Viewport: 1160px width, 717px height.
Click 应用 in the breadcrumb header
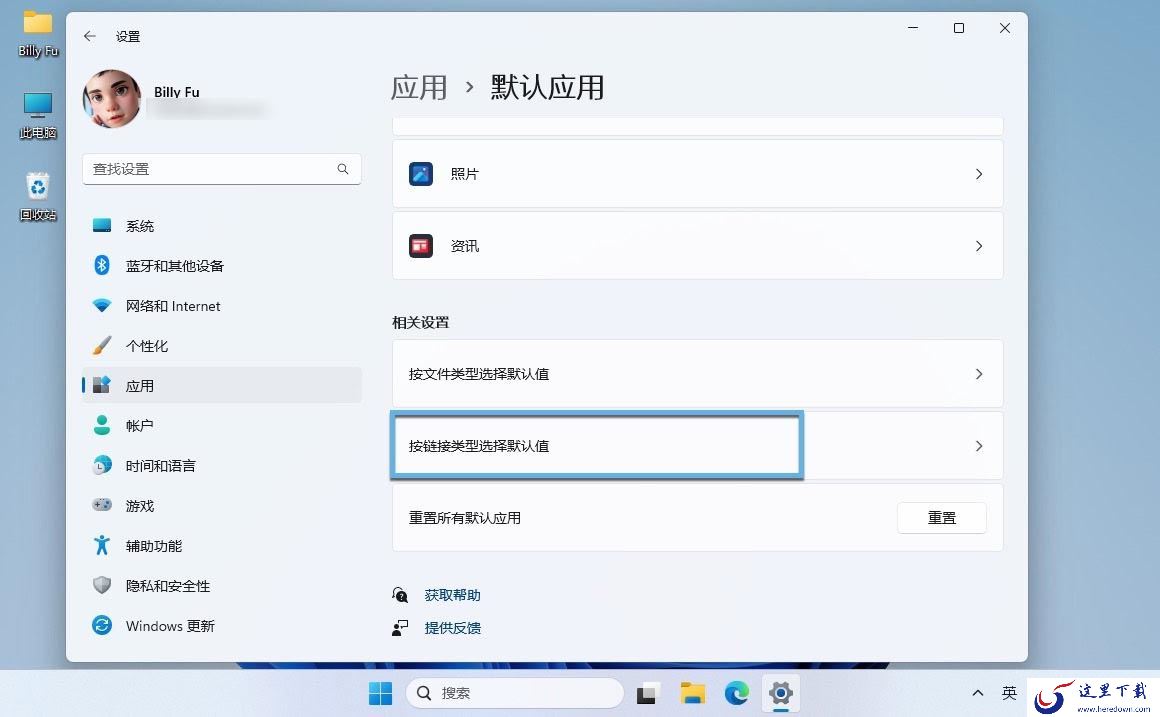(419, 87)
